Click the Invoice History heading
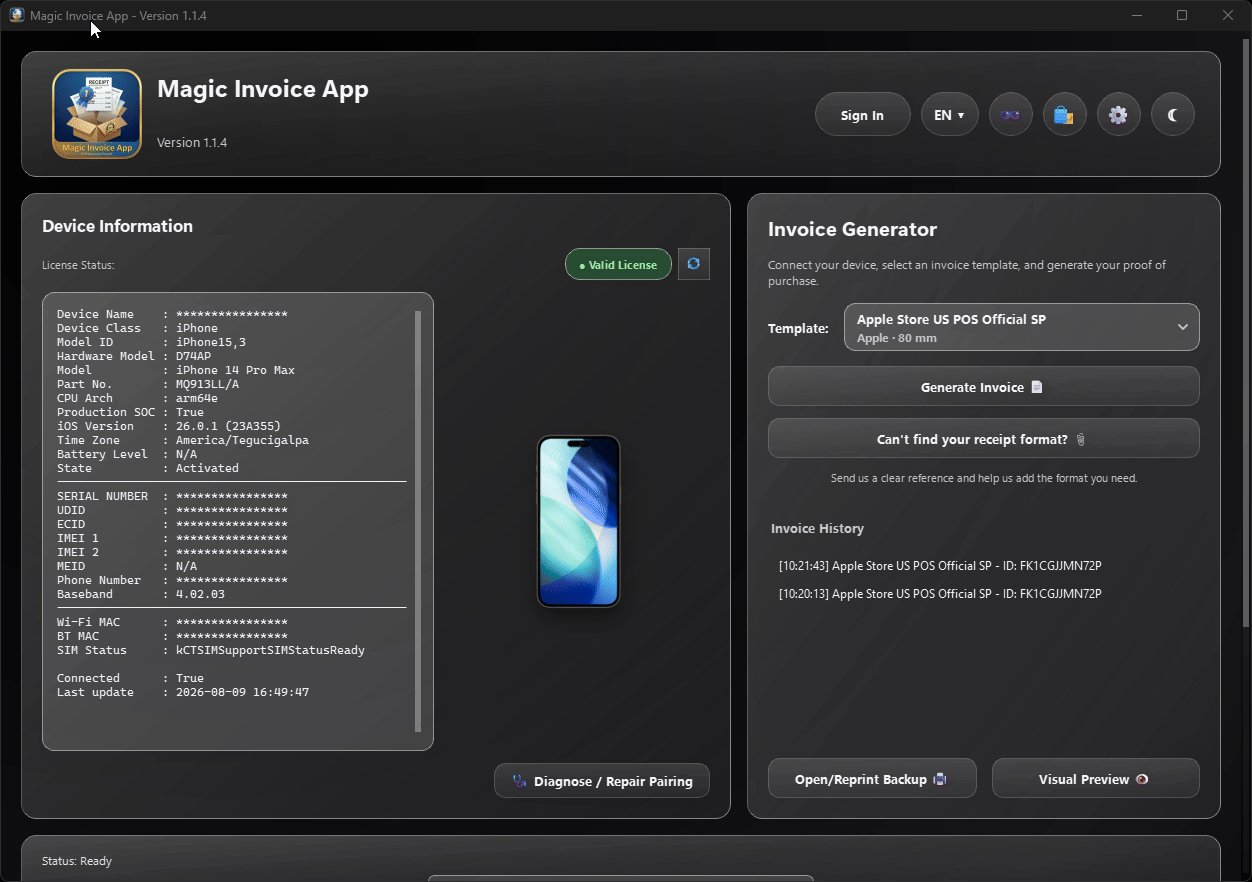 [x=817, y=528]
